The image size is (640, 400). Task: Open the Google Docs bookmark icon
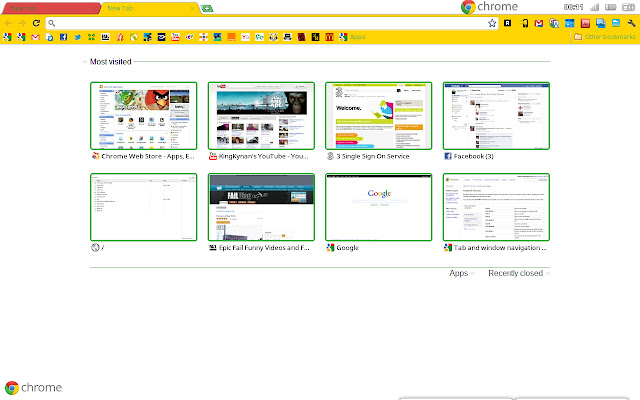(x=49, y=37)
